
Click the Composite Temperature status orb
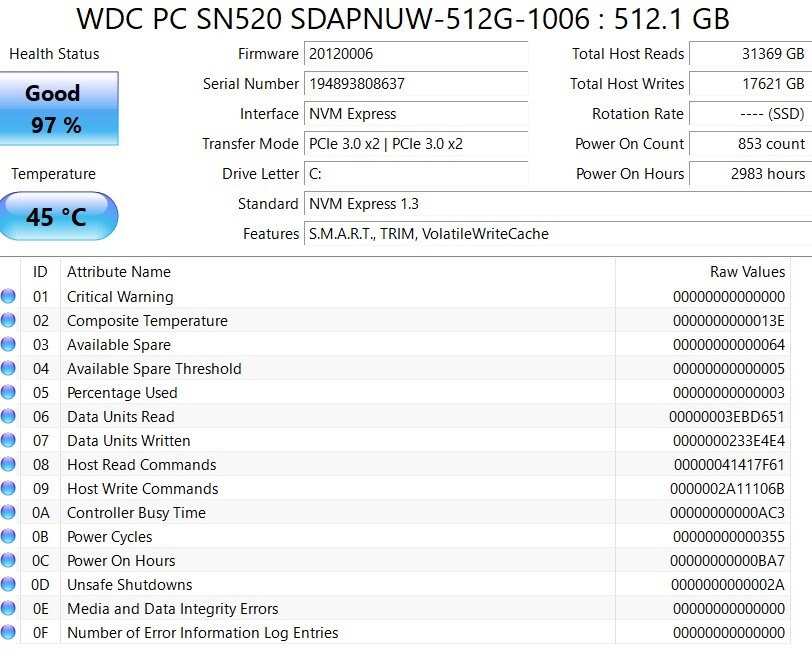pyautogui.click(x=8, y=321)
